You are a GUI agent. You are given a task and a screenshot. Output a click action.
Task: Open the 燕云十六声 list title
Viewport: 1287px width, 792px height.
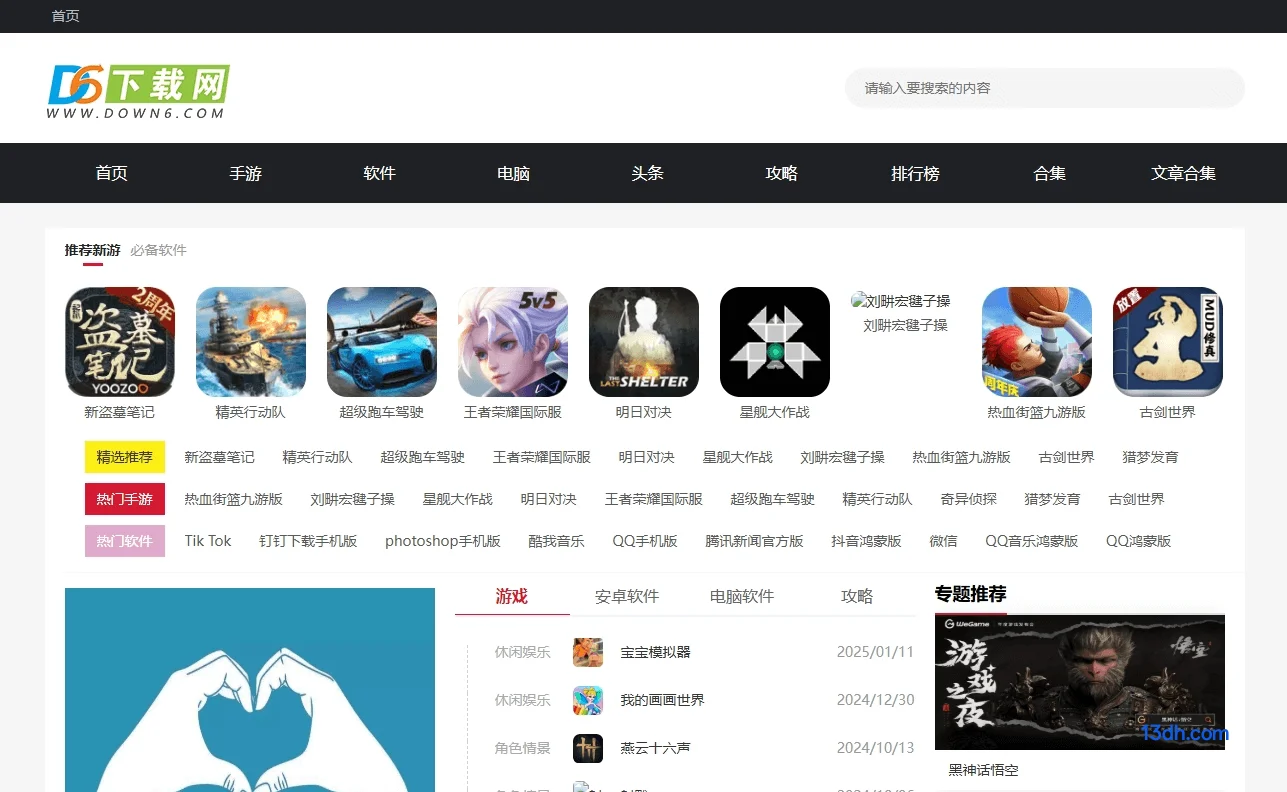point(656,748)
